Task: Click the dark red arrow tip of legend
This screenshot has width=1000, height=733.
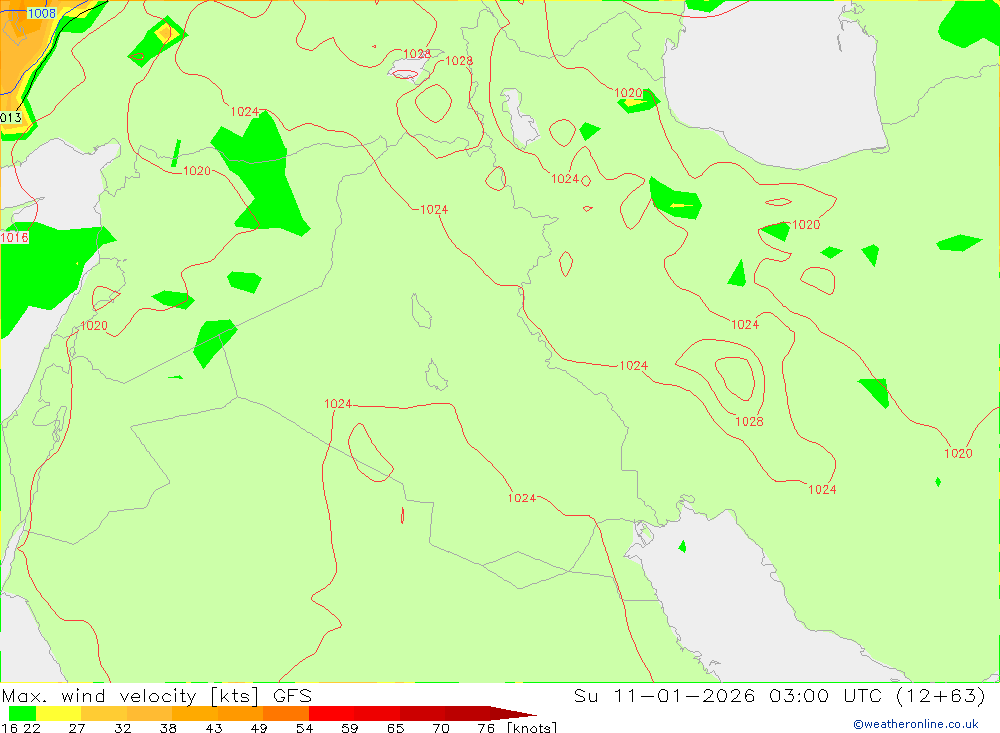Action: pos(513,713)
